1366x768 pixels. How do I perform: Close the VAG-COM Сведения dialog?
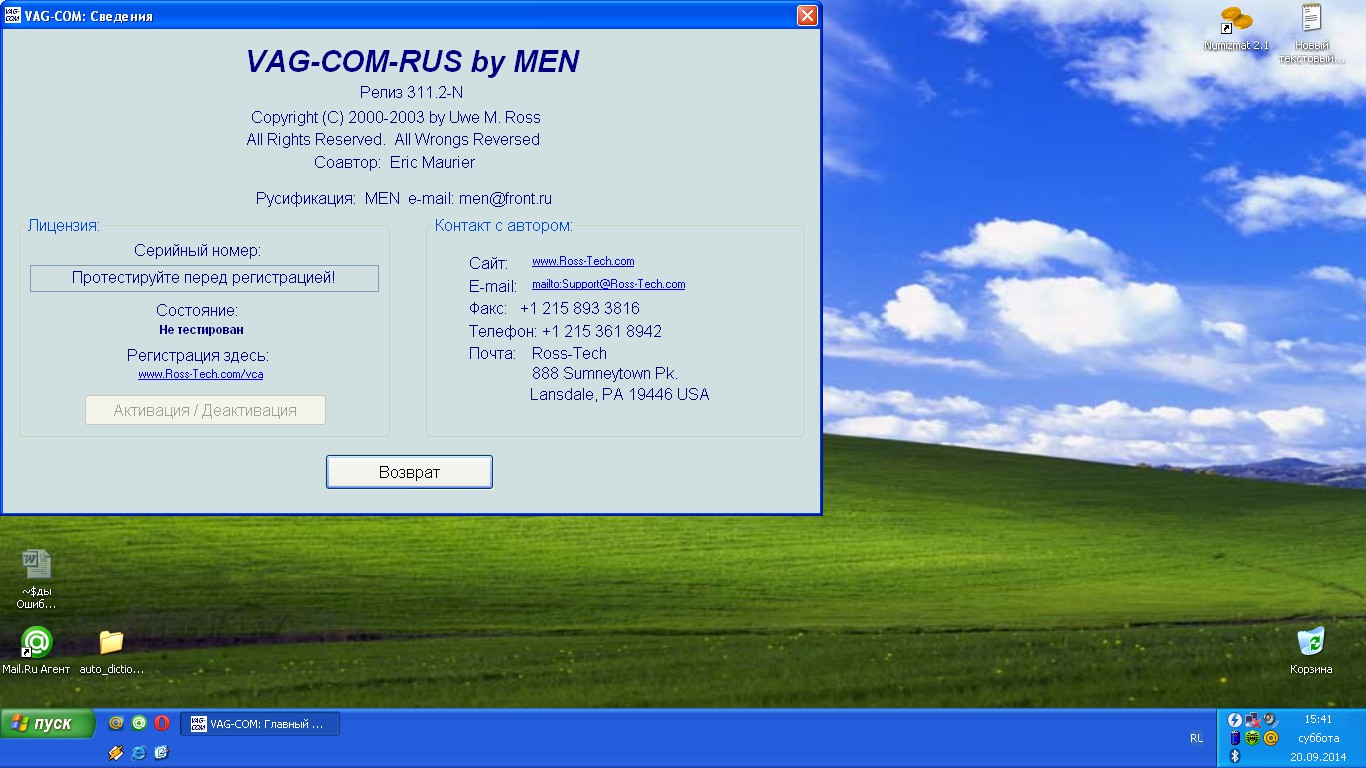pyautogui.click(x=807, y=16)
